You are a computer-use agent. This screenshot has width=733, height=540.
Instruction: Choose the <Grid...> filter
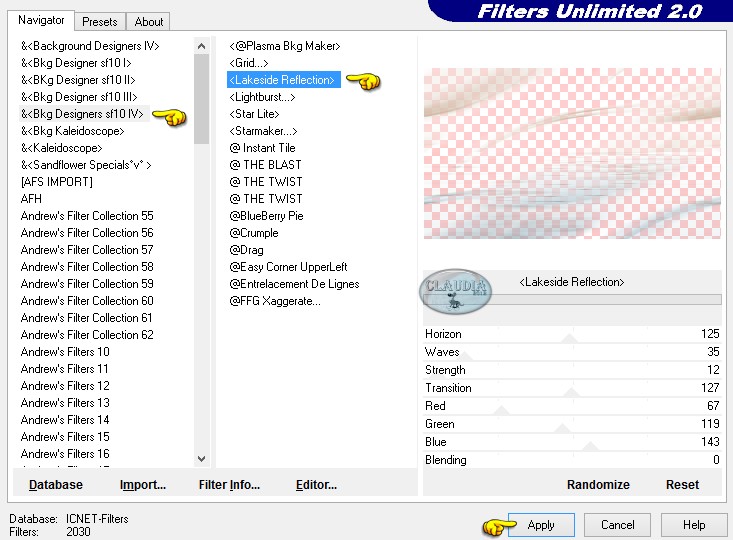(x=249, y=63)
